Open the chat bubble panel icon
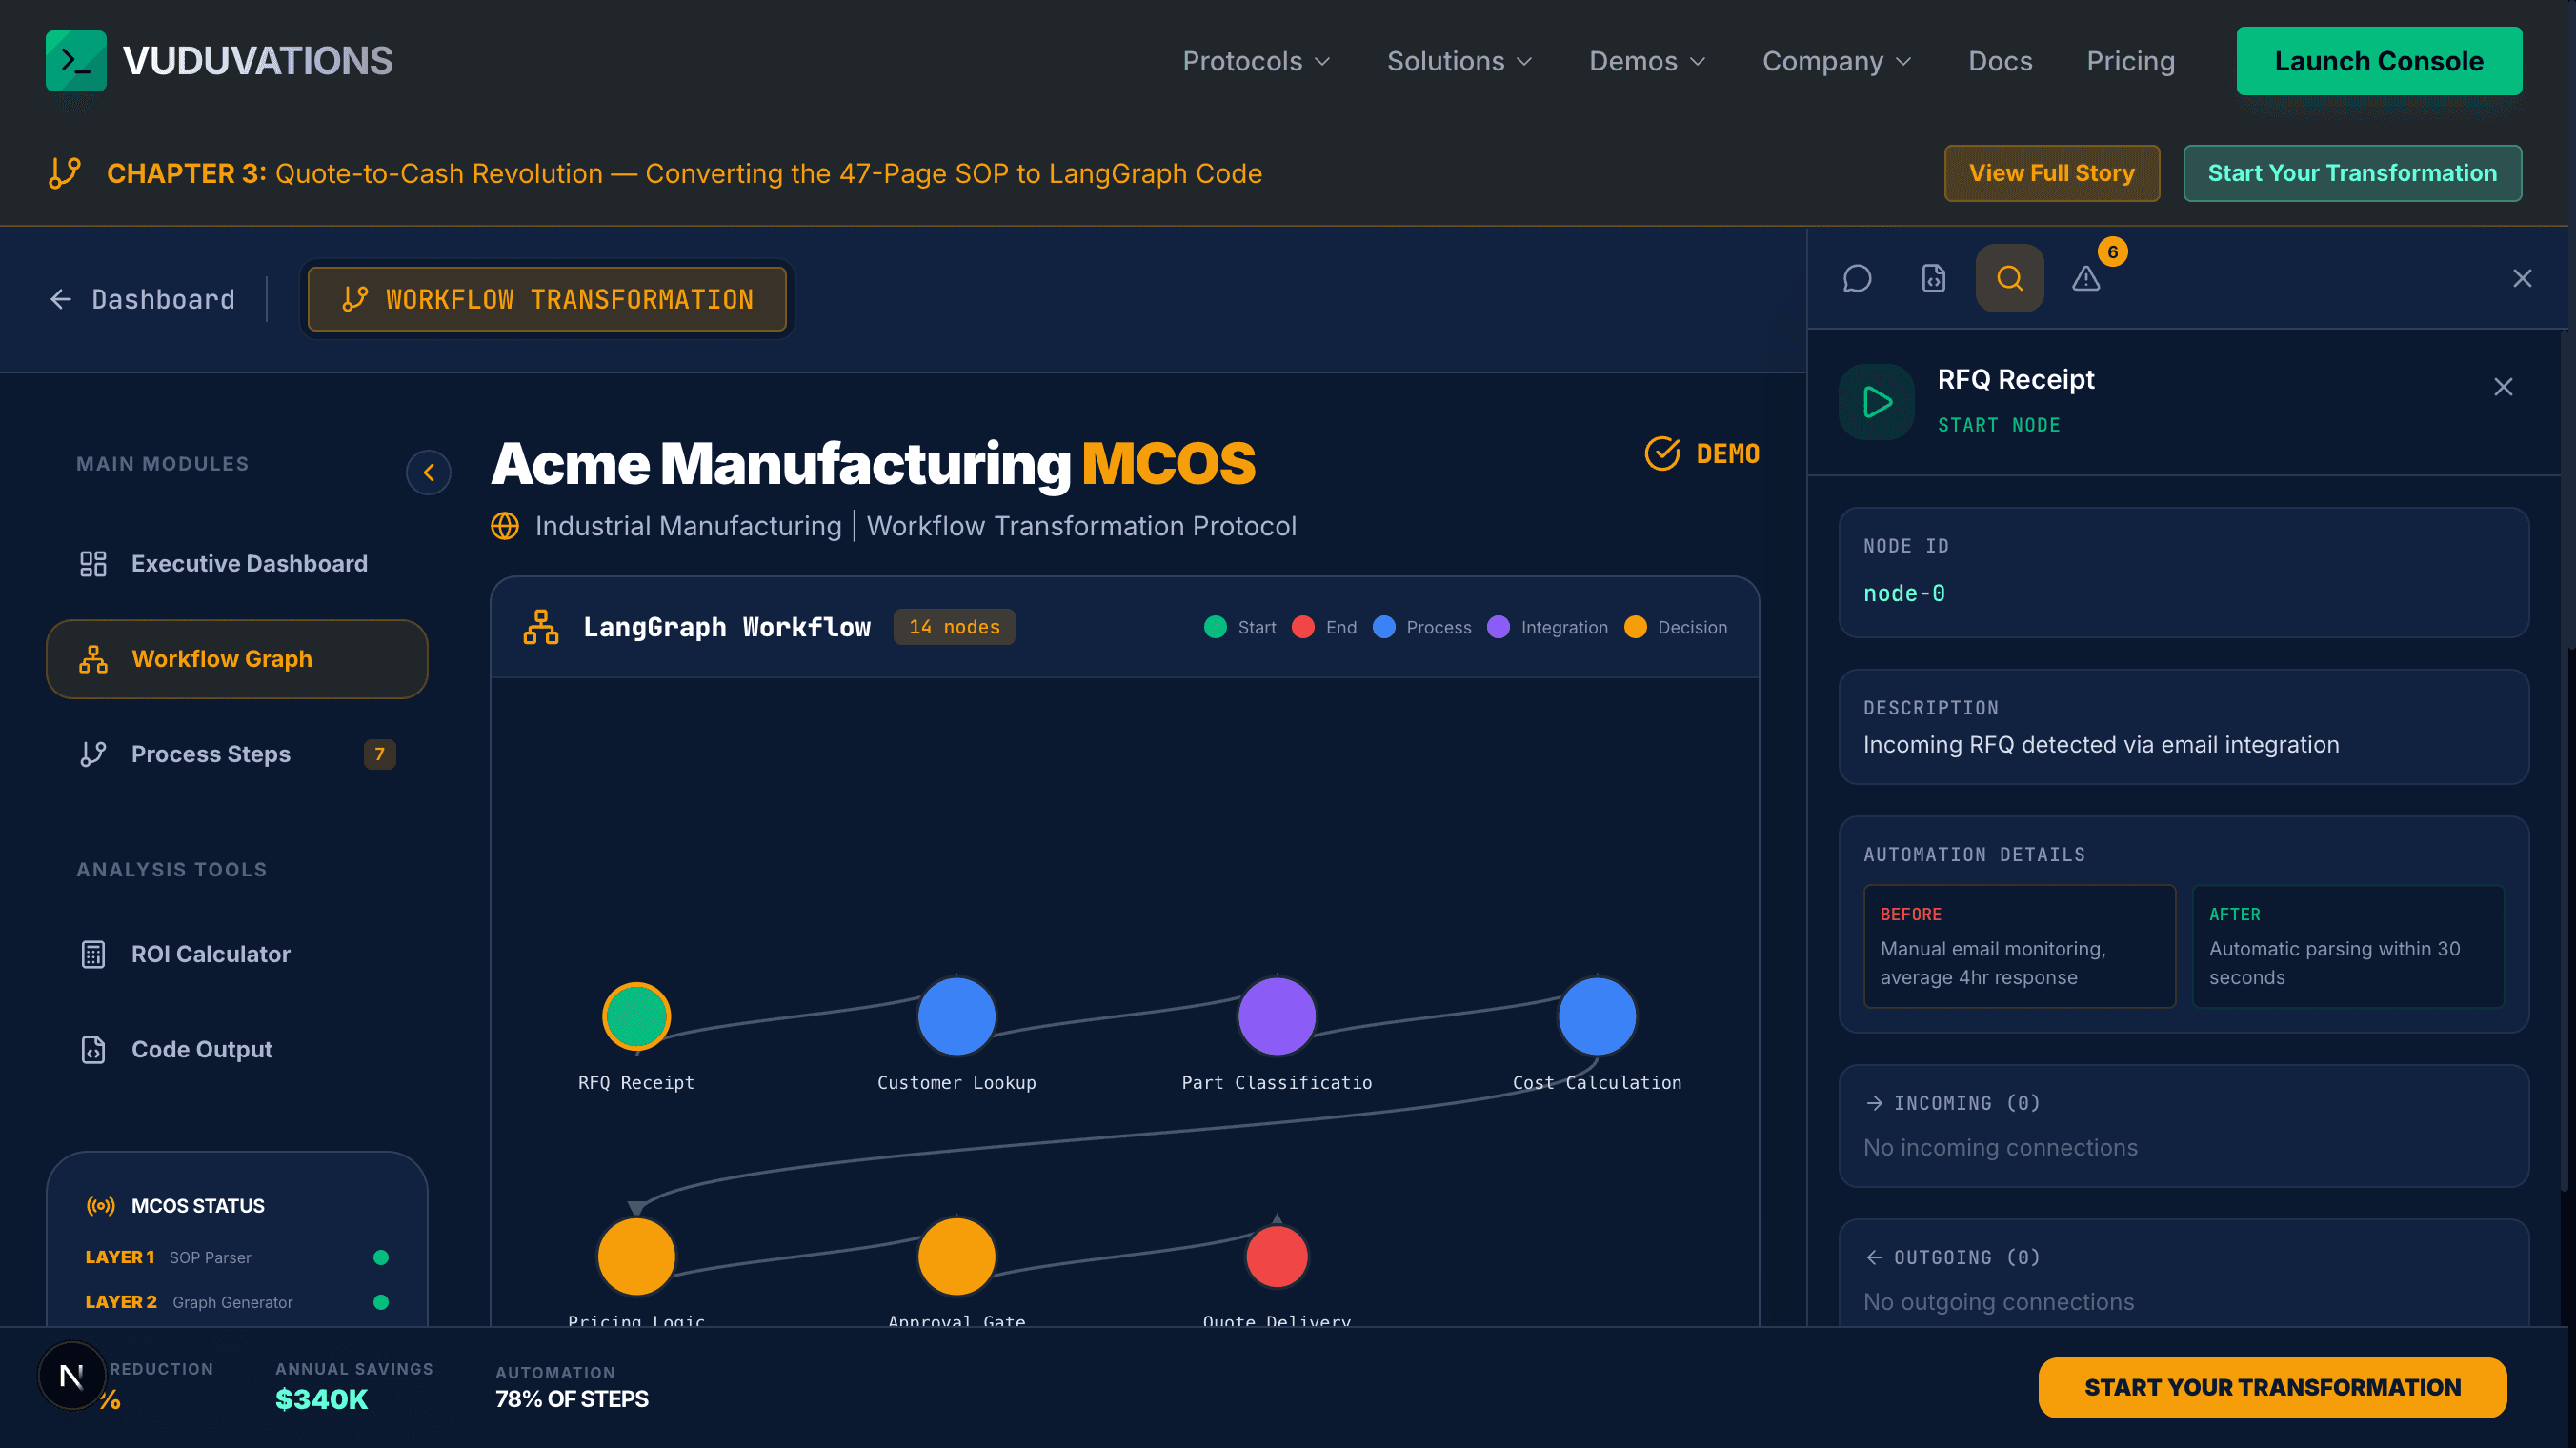The image size is (2576, 1448). [1857, 278]
